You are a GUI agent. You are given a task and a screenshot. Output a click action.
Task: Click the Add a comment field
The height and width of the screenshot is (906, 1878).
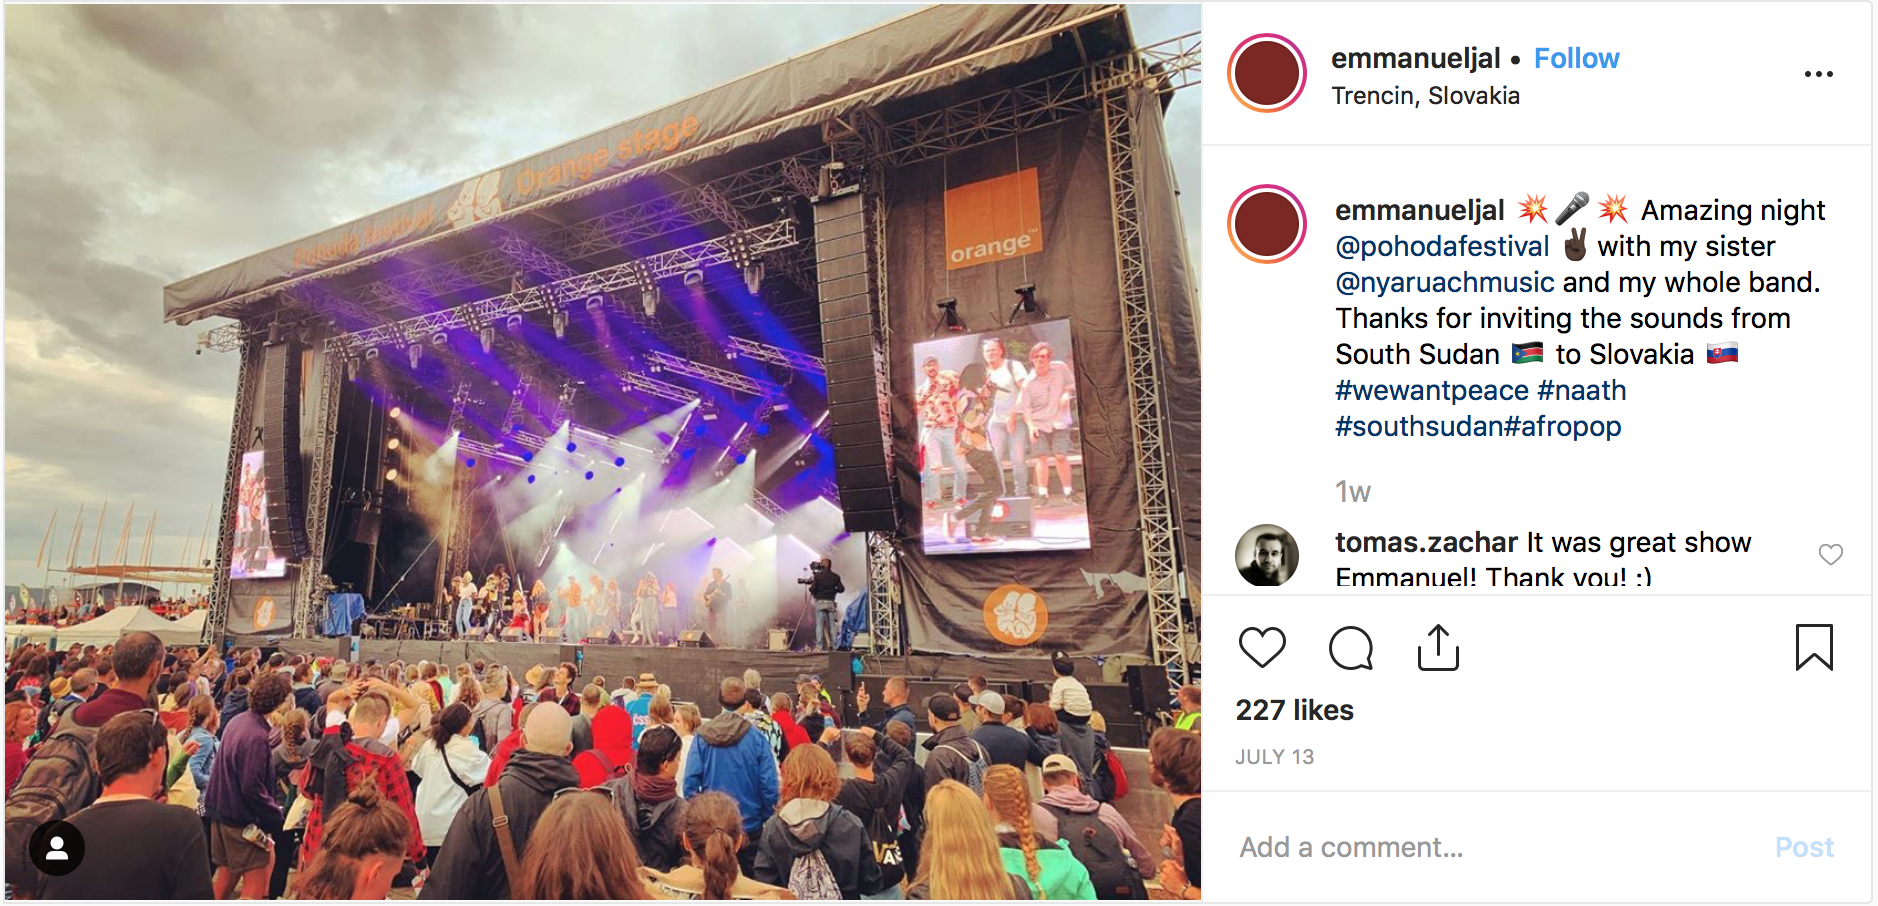(1500, 847)
